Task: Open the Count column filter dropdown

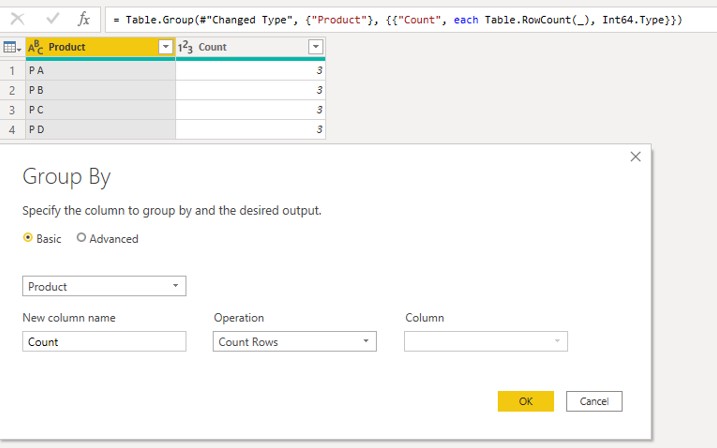Action: (x=316, y=47)
